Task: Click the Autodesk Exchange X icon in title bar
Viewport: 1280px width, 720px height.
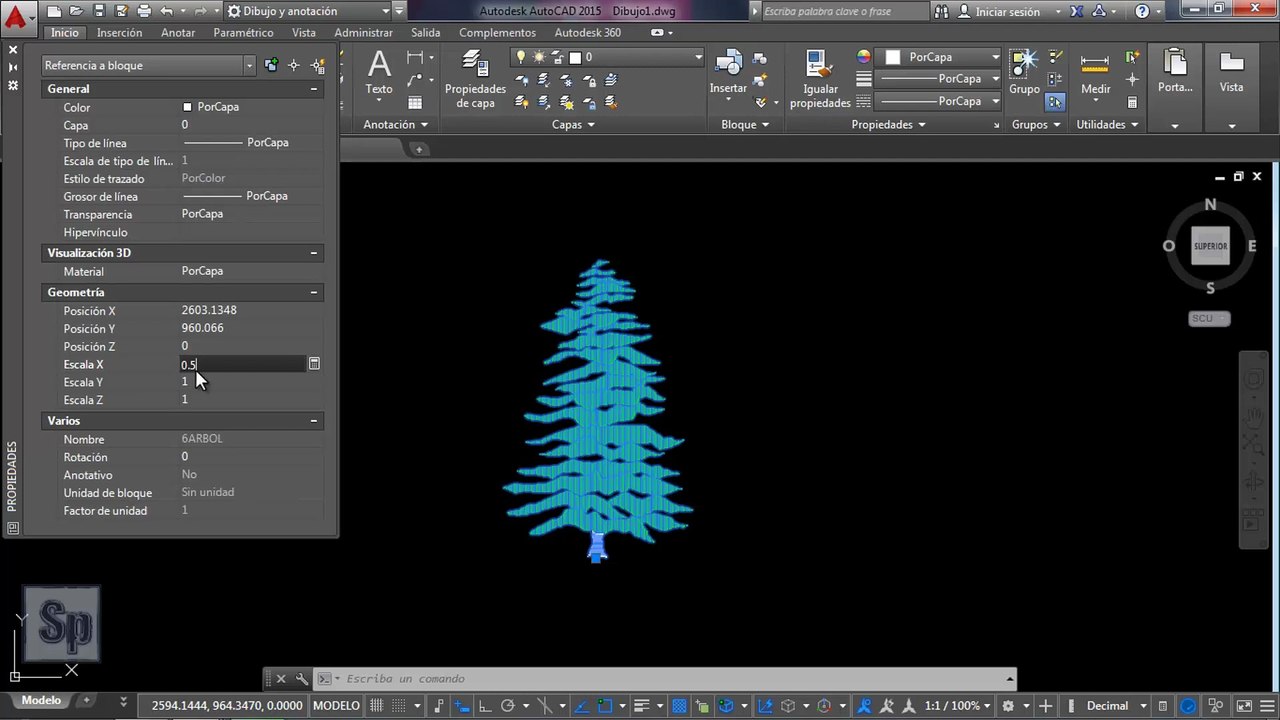Action: (1076, 12)
